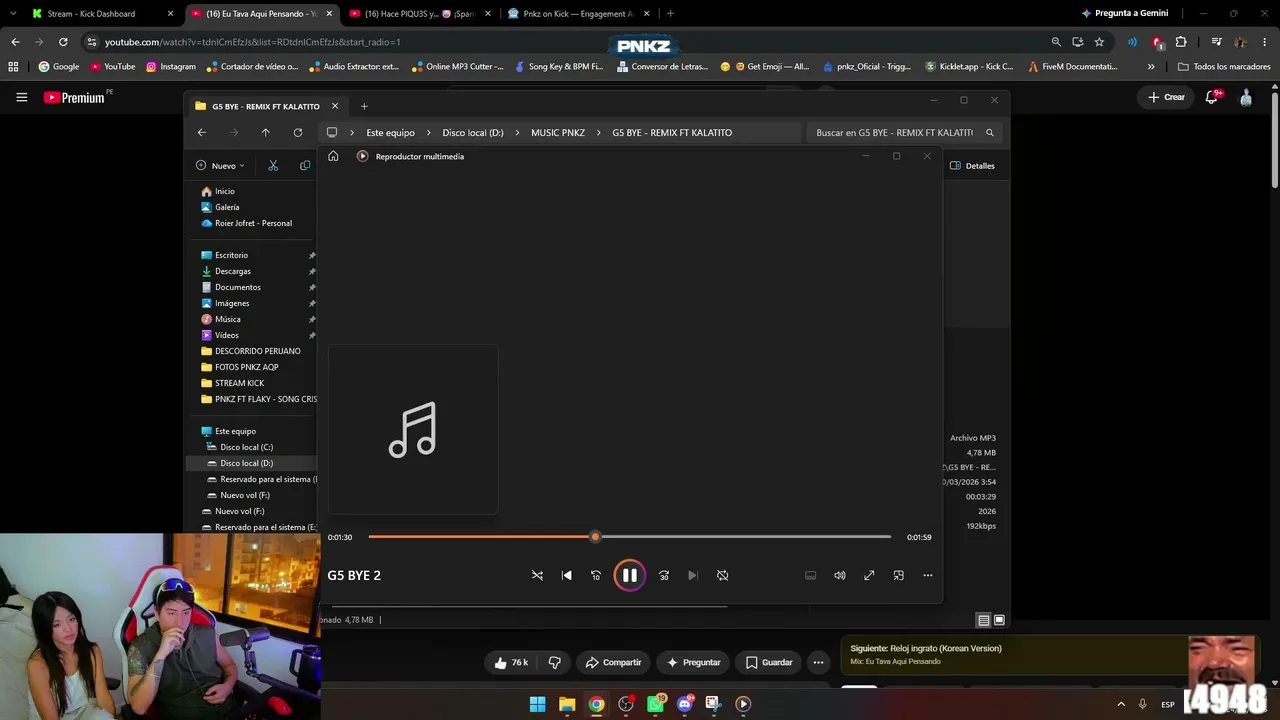
Task: Open YouTube notifications bell
Action: click(1212, 97)
